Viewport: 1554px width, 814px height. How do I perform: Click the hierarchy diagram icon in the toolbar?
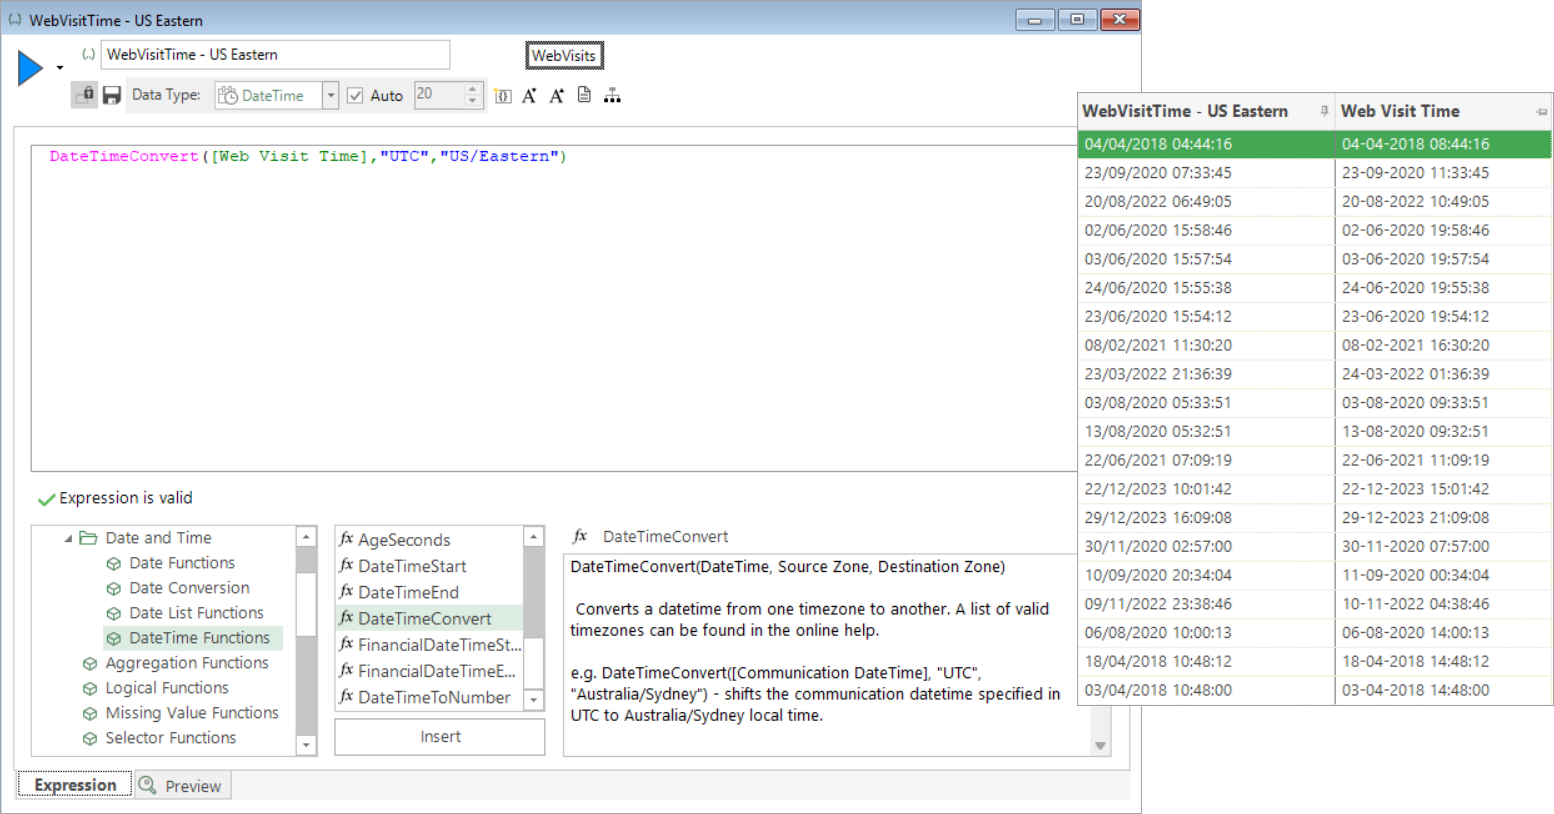612,95
